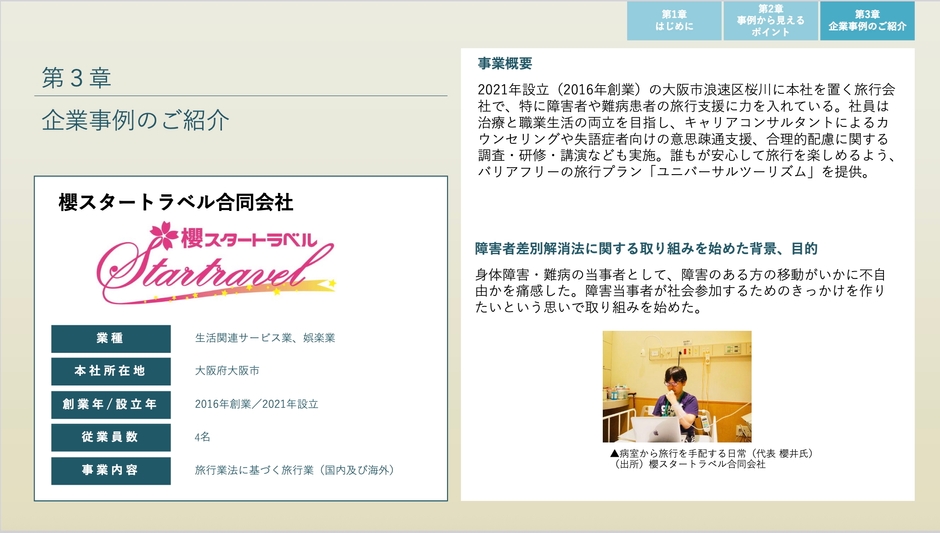Click the 業種 label box
The width and height of the screenshot is (940, 533).
click(x=111, y=339)
